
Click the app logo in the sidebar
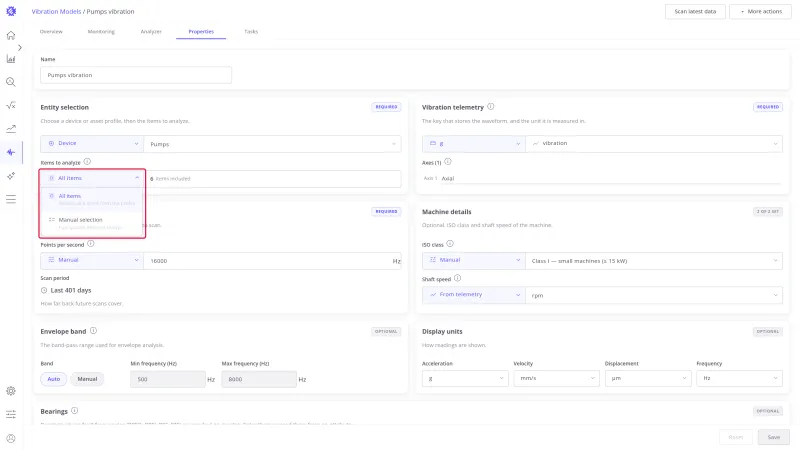click(11, 11)
